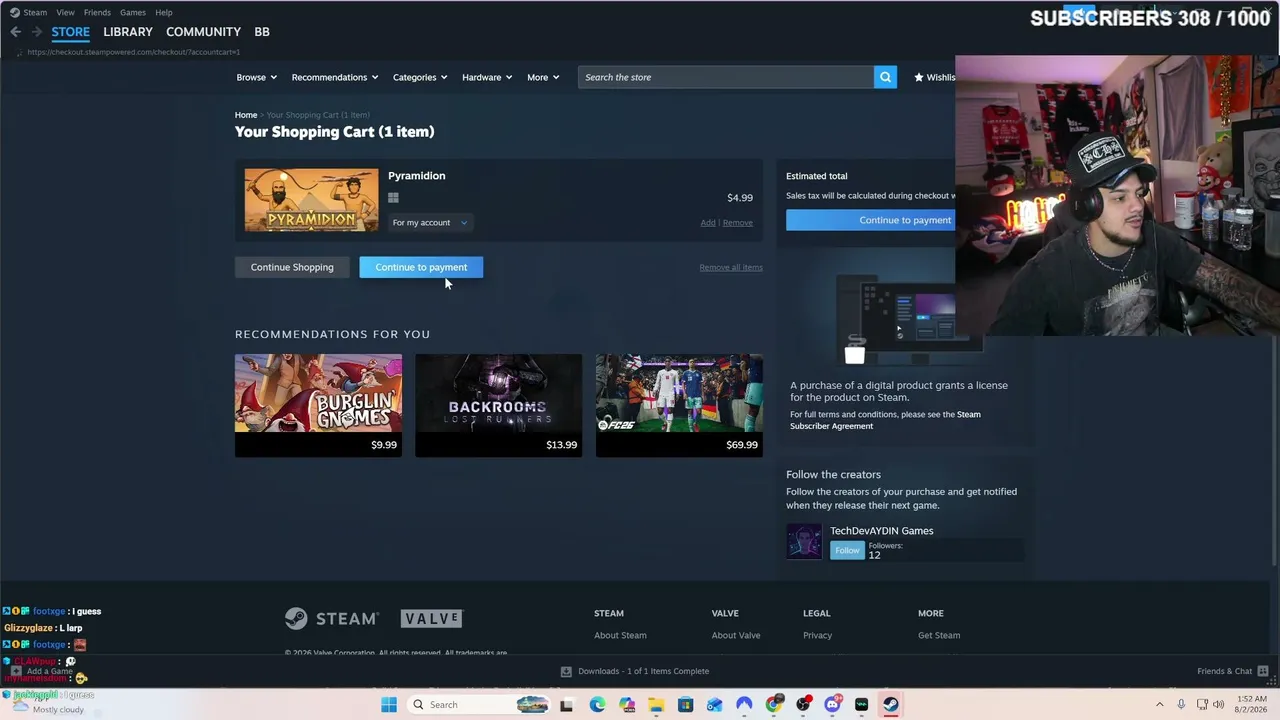This screenshot has width=1280, height=720.
Task: Switch to the LIBRARY tab
Action: (128, 32)
